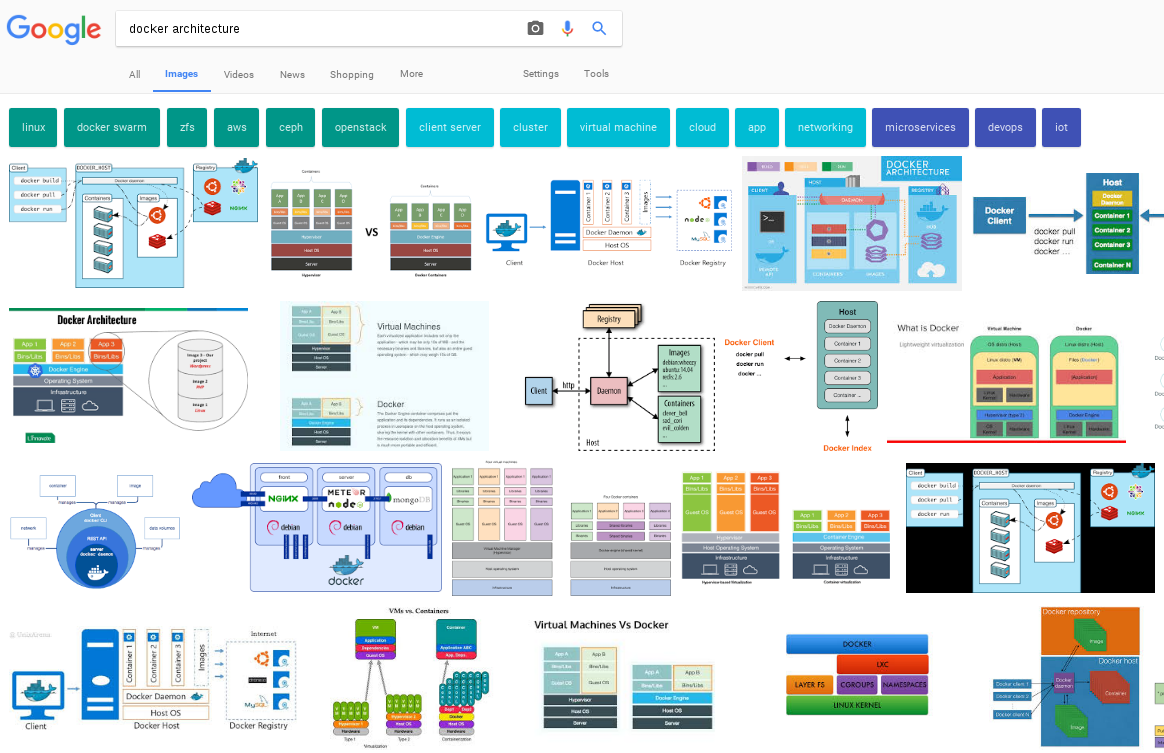
Task: Apply the client server filter chip
Action: point(449,127)
